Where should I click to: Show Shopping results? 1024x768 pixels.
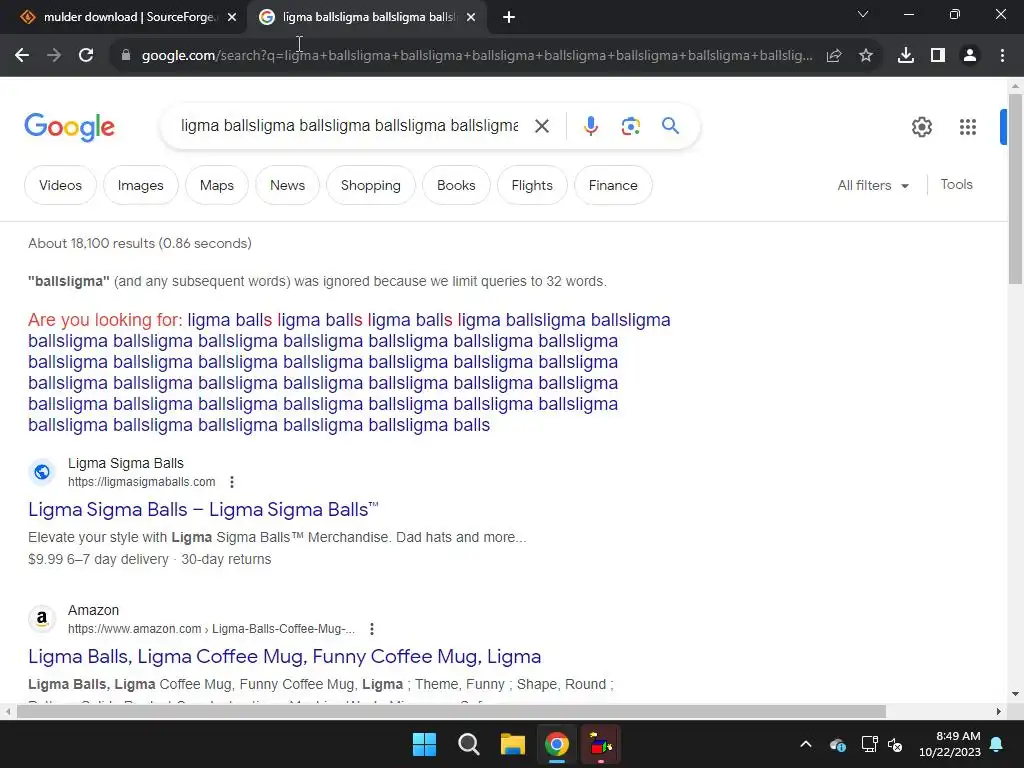point(370,185)
